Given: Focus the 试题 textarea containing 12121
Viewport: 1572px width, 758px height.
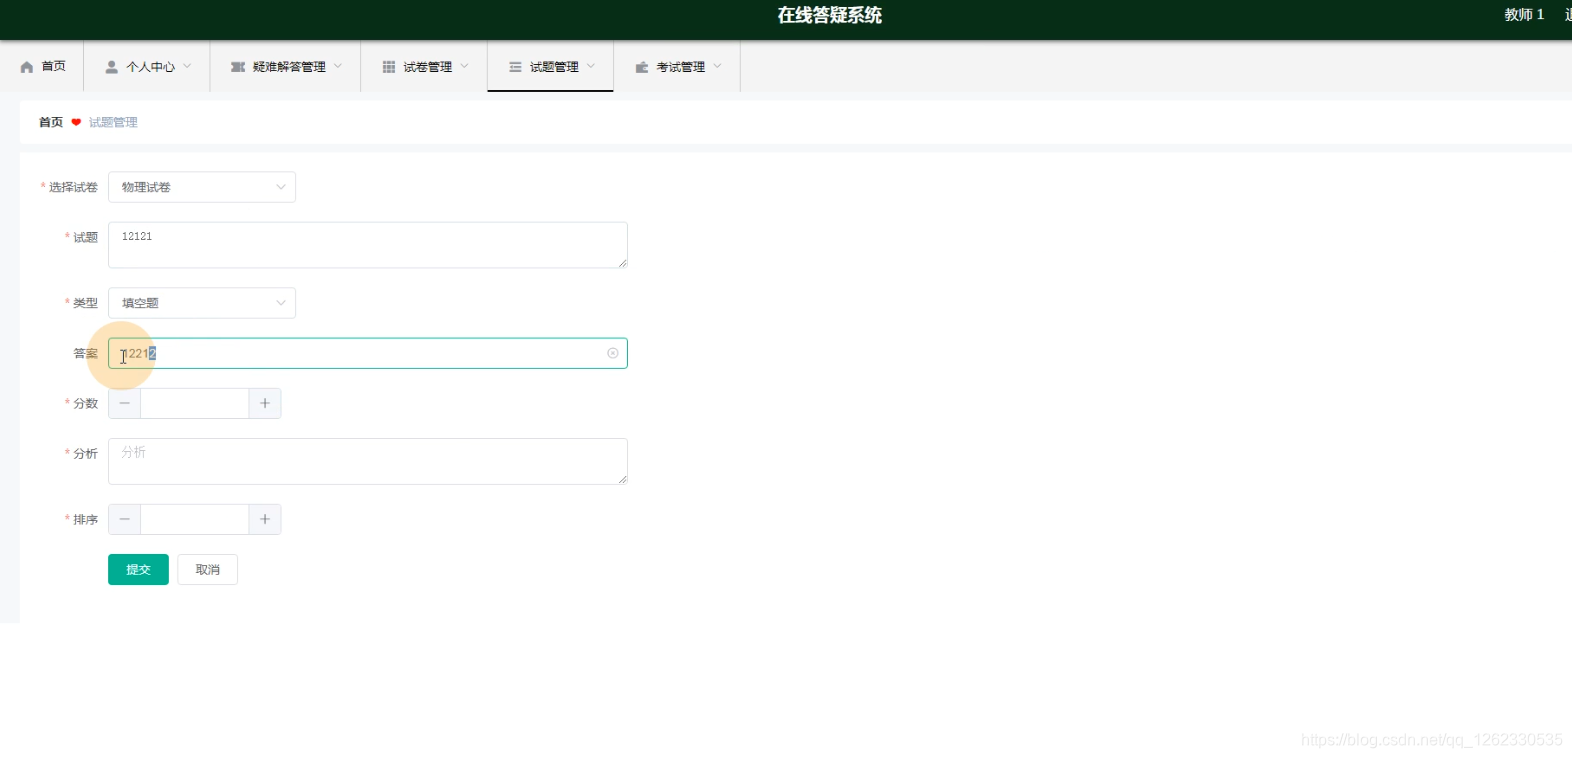Looking at the screenshot, I should [368, 245].
